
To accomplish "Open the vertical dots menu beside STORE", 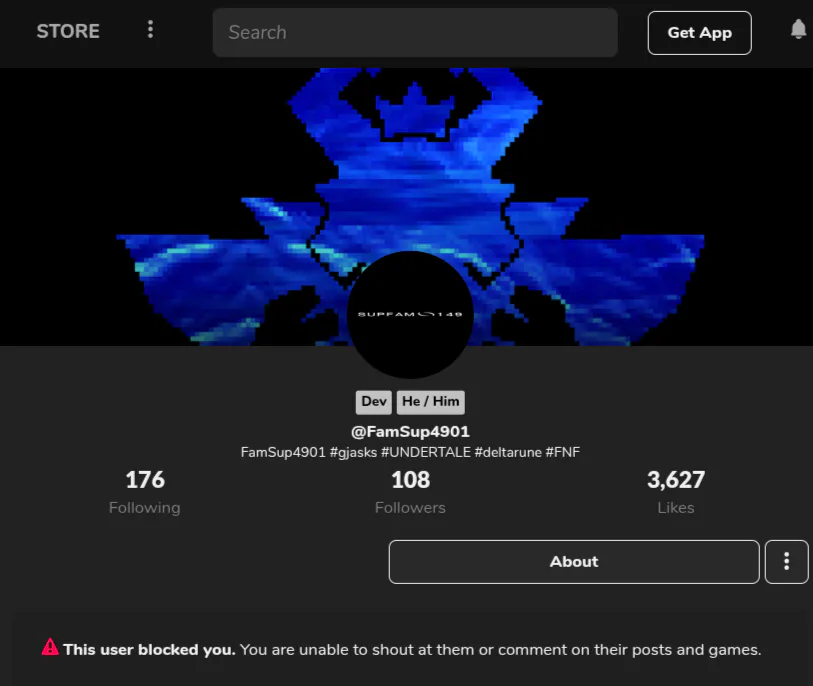I will (150, 30).
